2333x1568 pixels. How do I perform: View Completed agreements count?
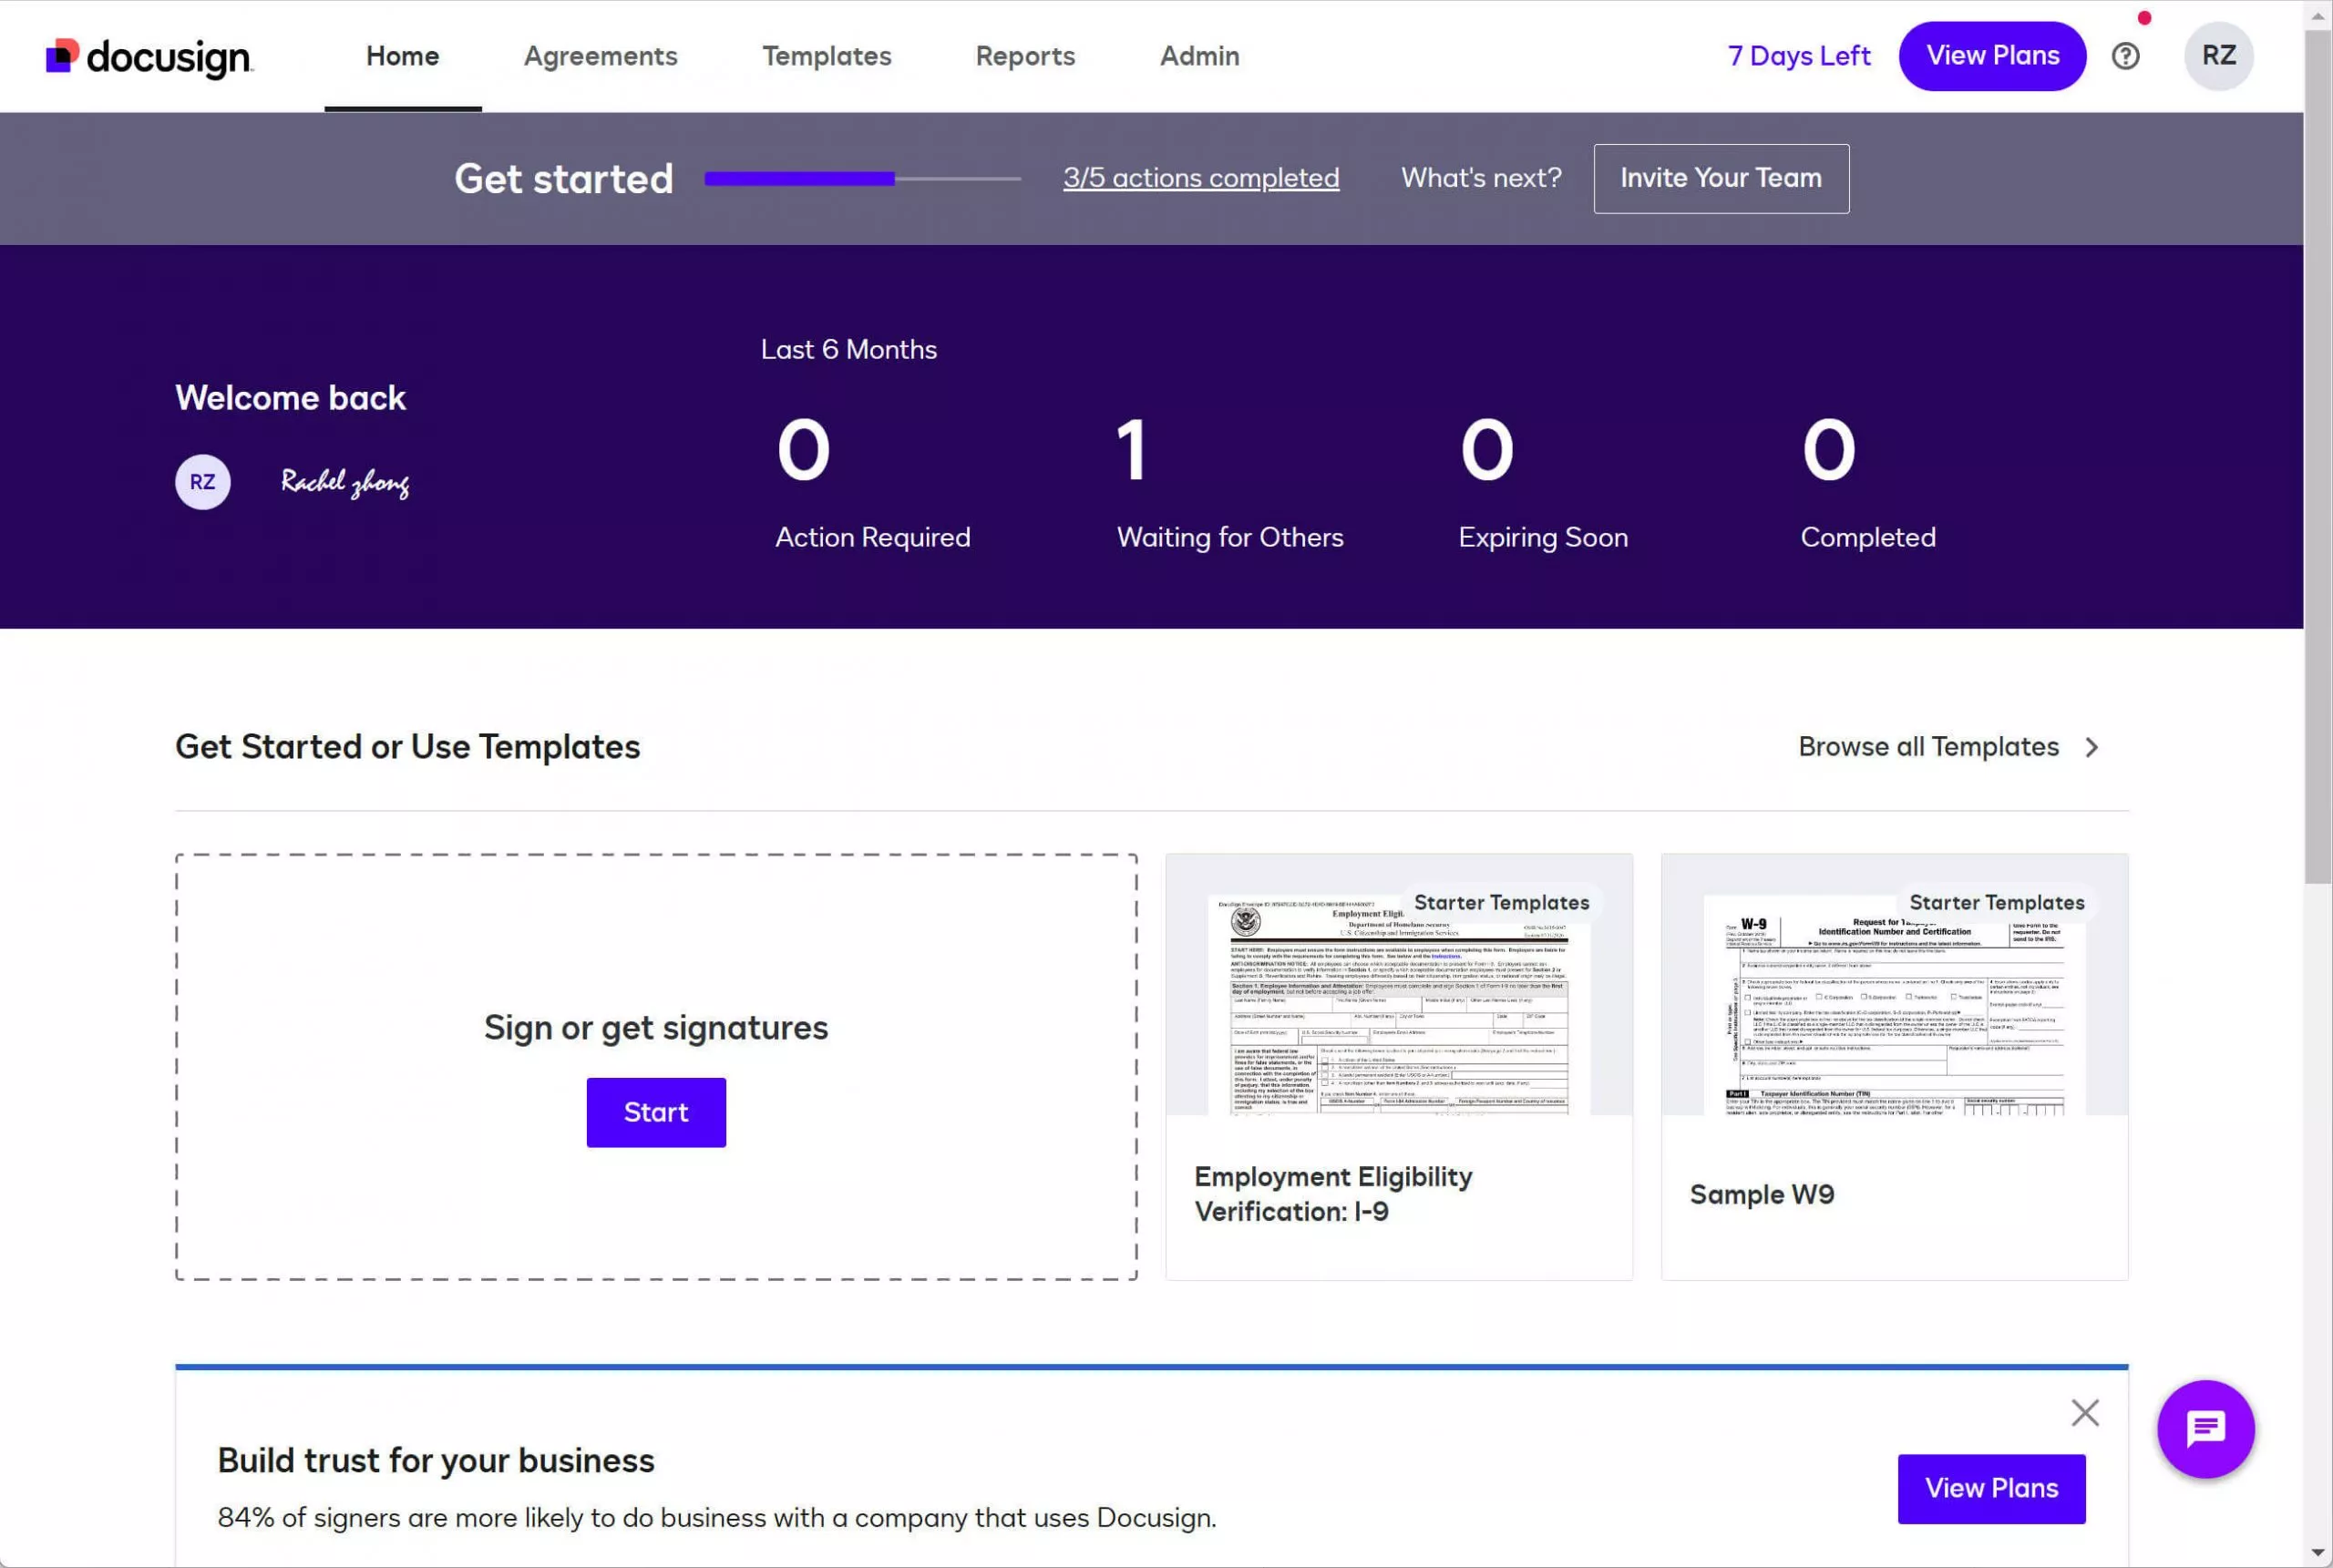[x=1867, y=482]
